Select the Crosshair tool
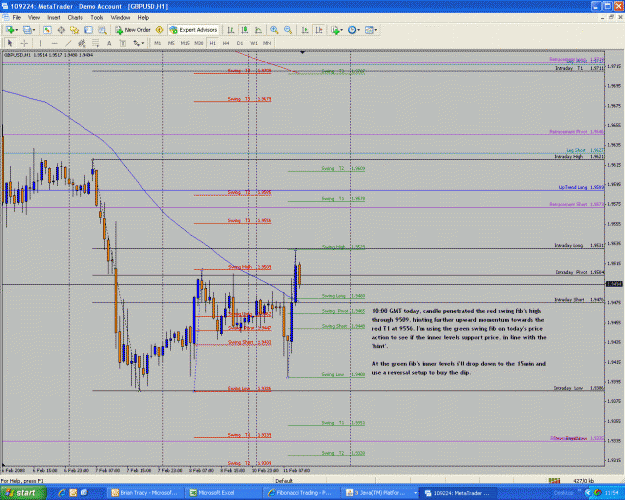Screen dimensions: 625x500 24,43
